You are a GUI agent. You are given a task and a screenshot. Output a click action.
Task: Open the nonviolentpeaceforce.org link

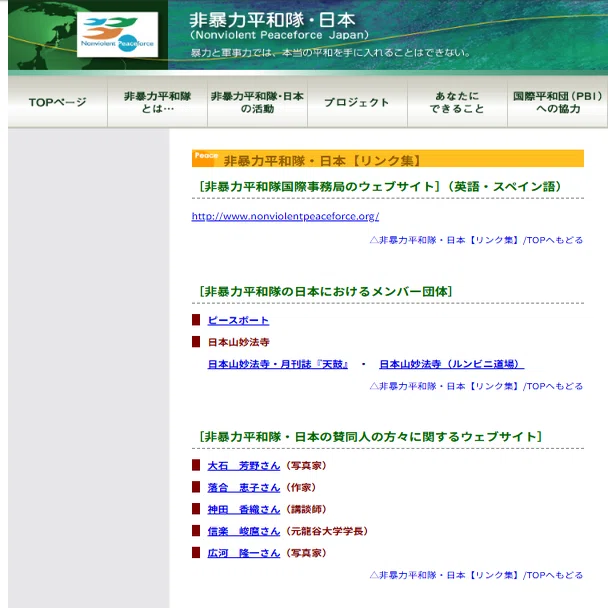285,216
